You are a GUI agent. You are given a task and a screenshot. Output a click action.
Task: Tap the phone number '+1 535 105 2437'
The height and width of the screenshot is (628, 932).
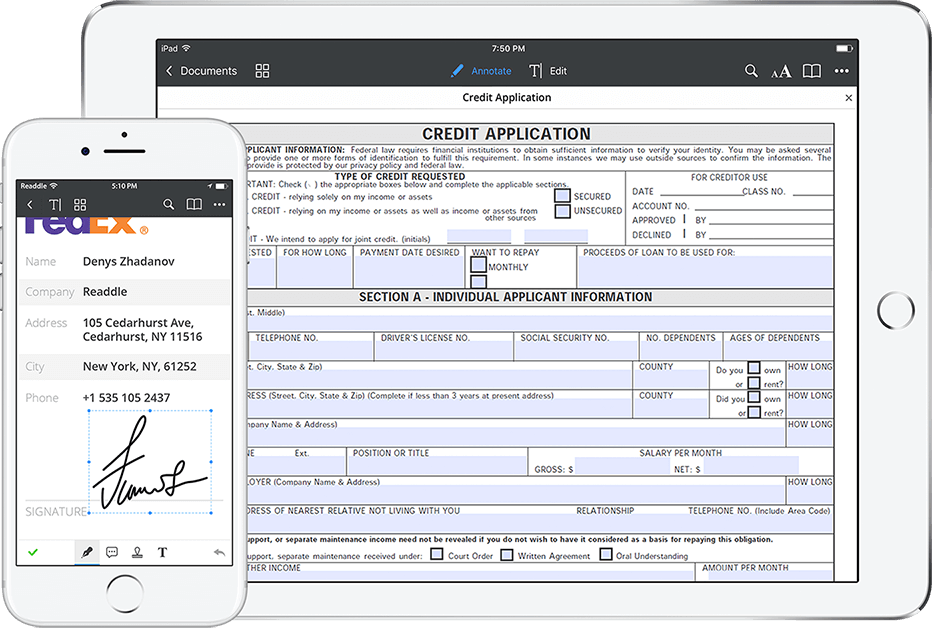126,398
